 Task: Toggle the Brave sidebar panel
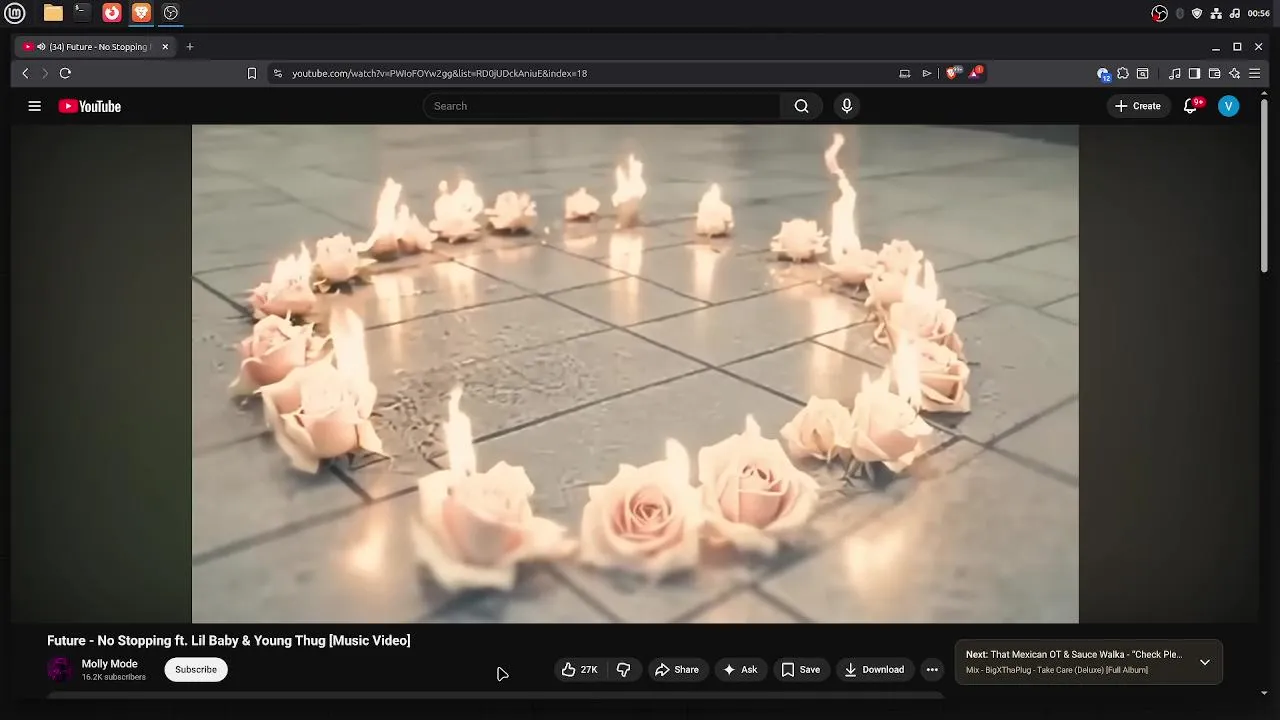point(1194,73)
